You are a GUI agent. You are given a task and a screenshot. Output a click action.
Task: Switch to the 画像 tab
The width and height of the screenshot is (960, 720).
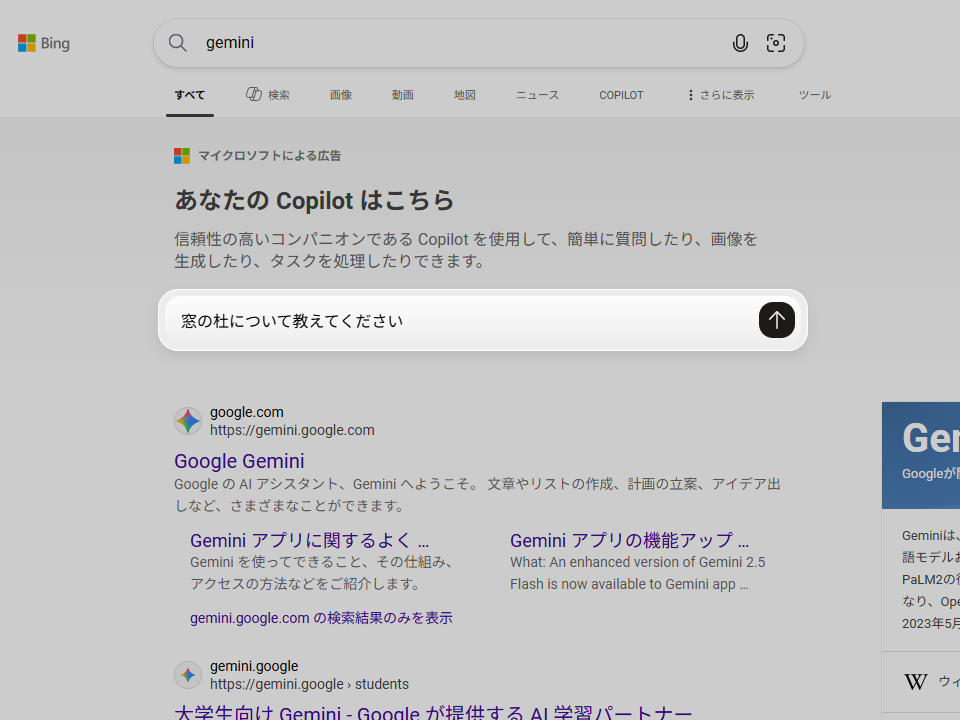click(x=341, y=95)
